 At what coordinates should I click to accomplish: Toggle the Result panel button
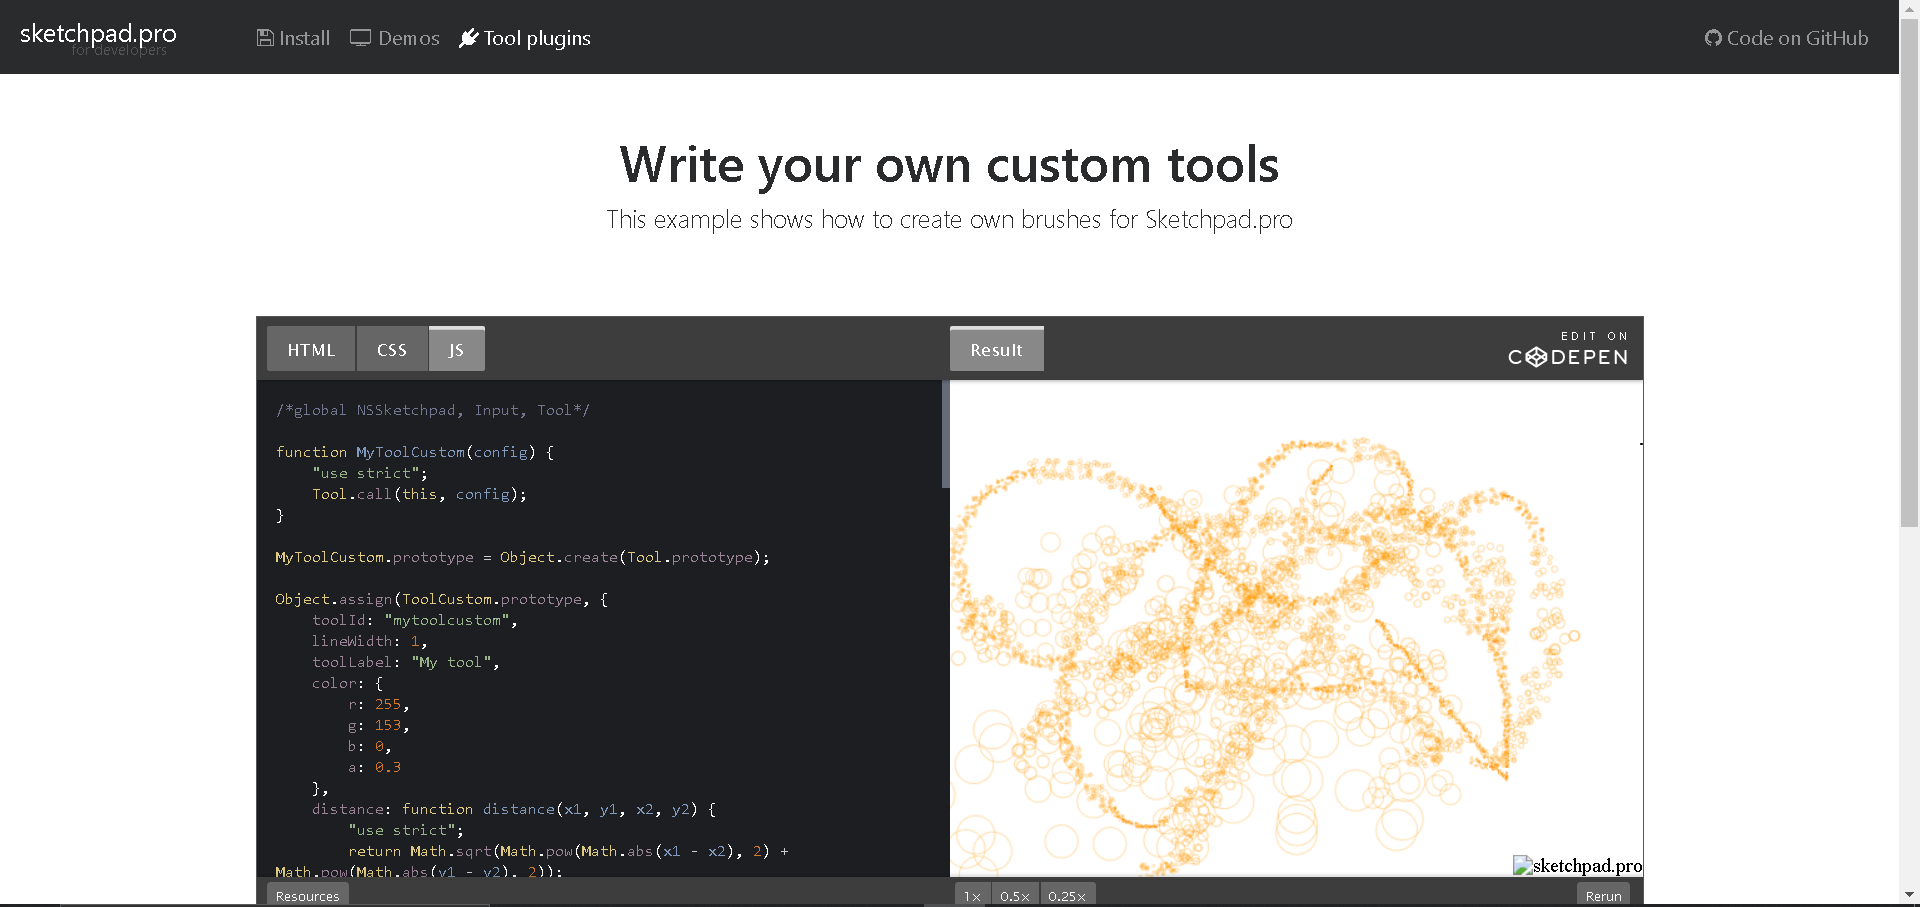997,349
